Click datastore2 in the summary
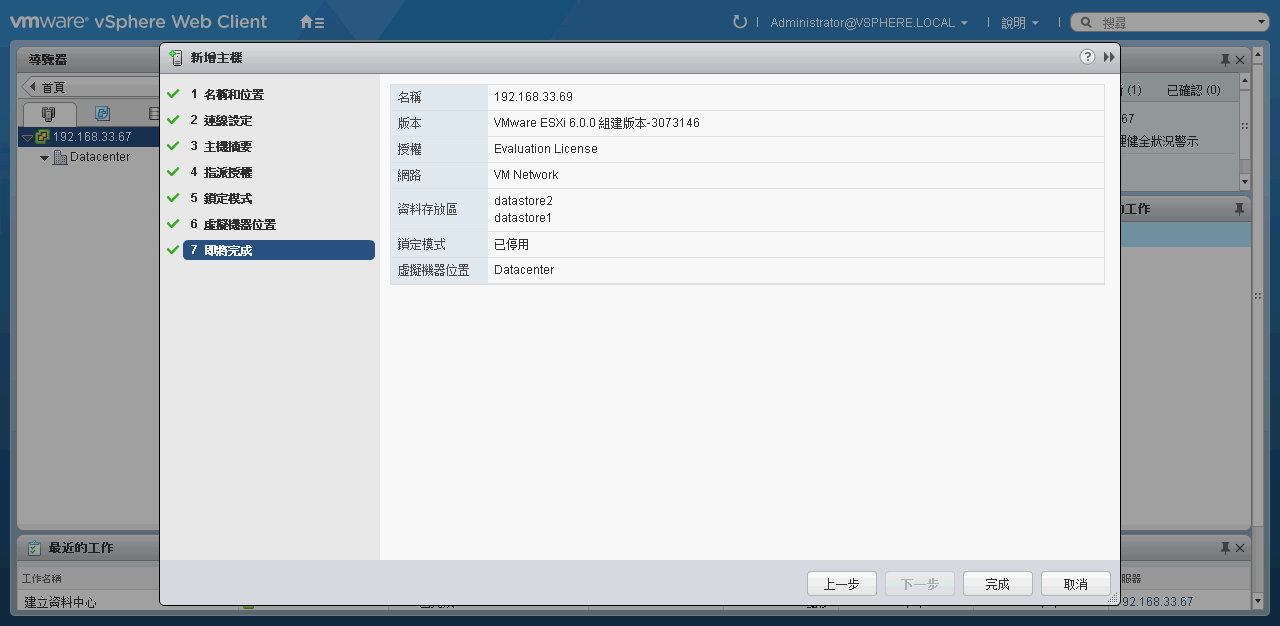Image resolution: width=1280 pixels, height=626 pixels. [523, 201]
